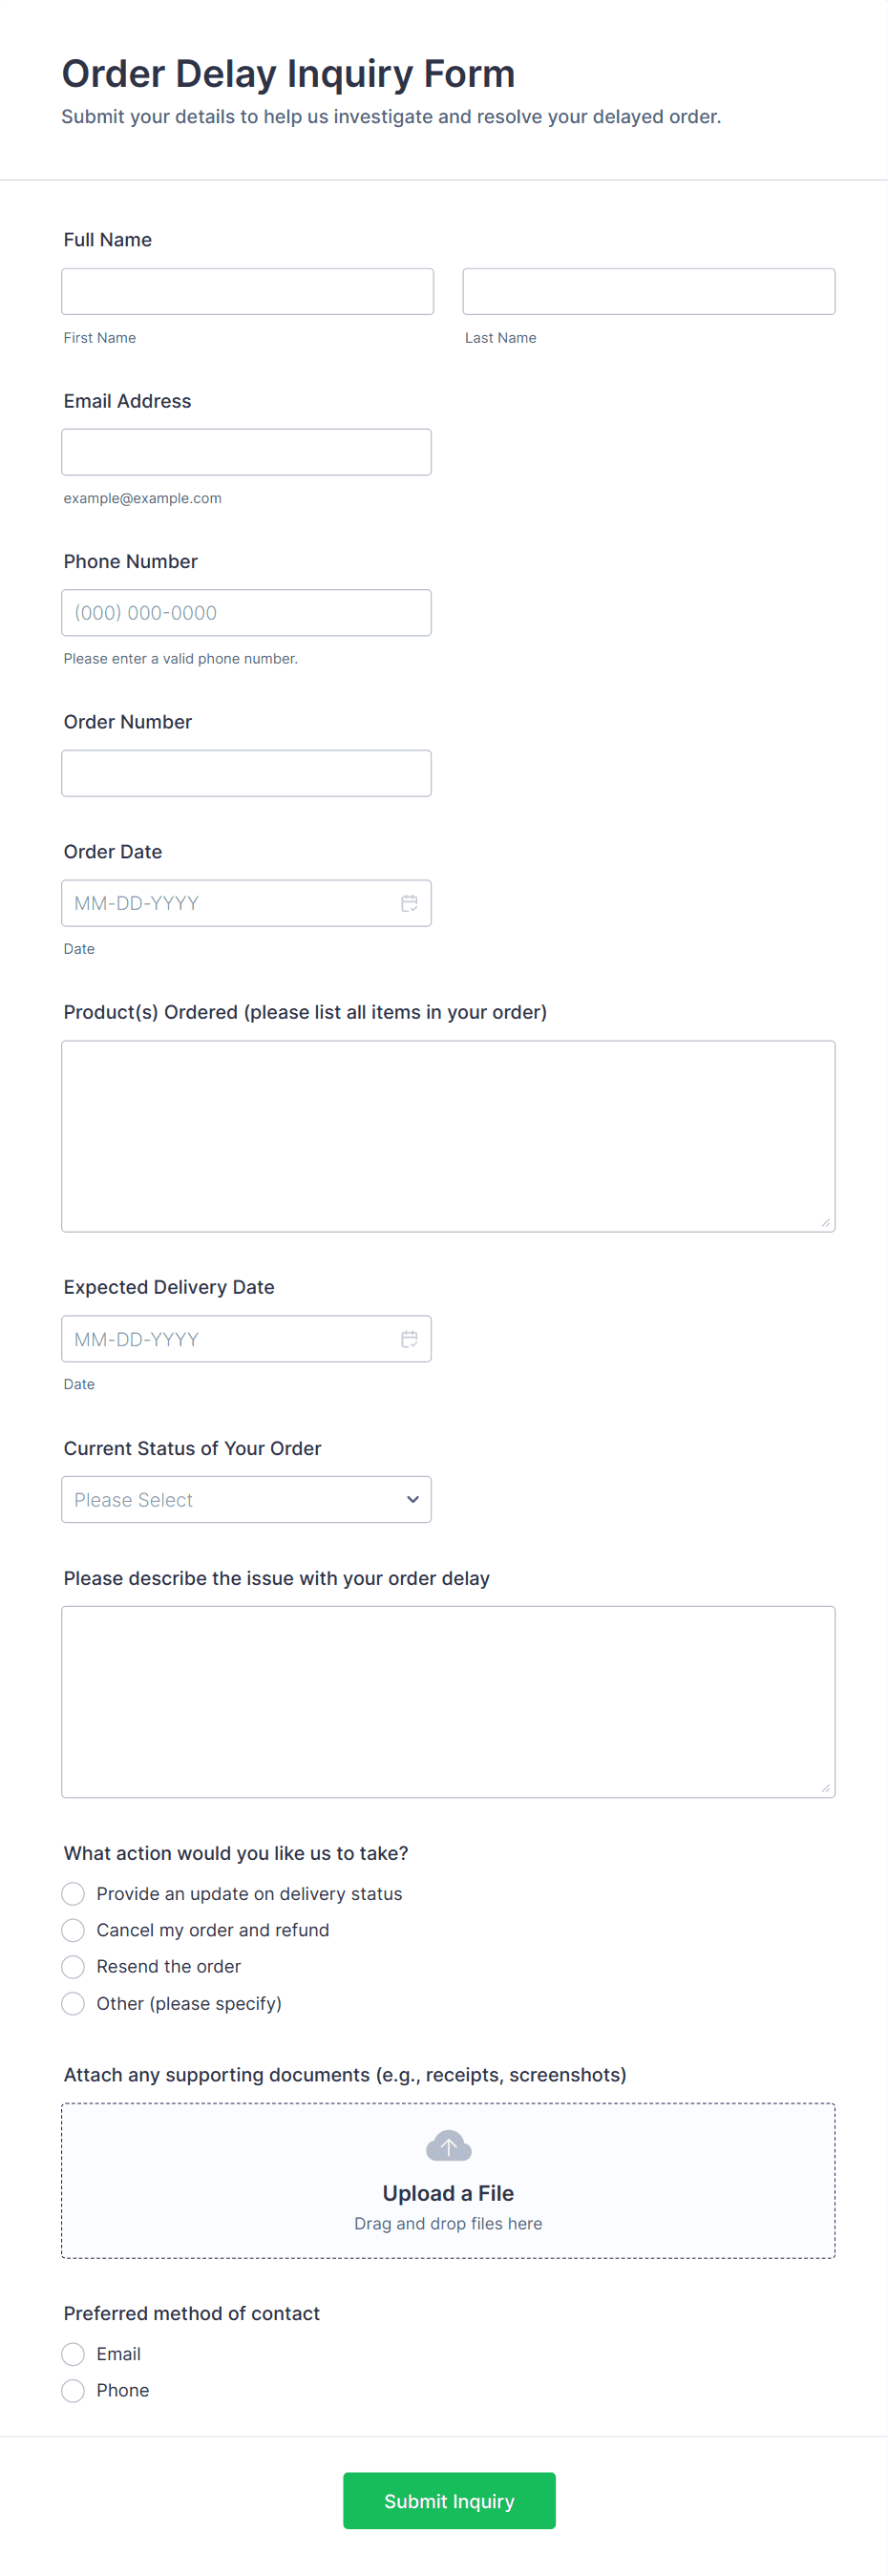Click the Expected Delivery Date input field

point(230,1339)
